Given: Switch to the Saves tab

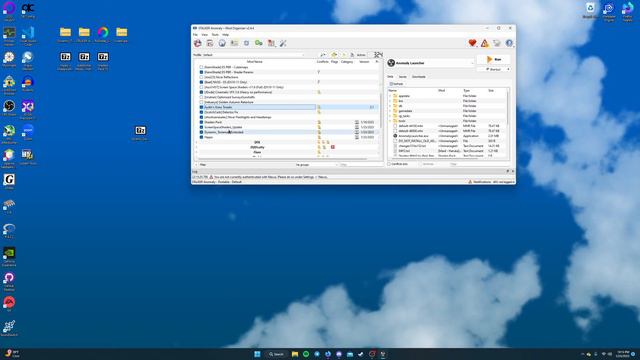Looking at the screenshot, I should (x=402, y=77).
